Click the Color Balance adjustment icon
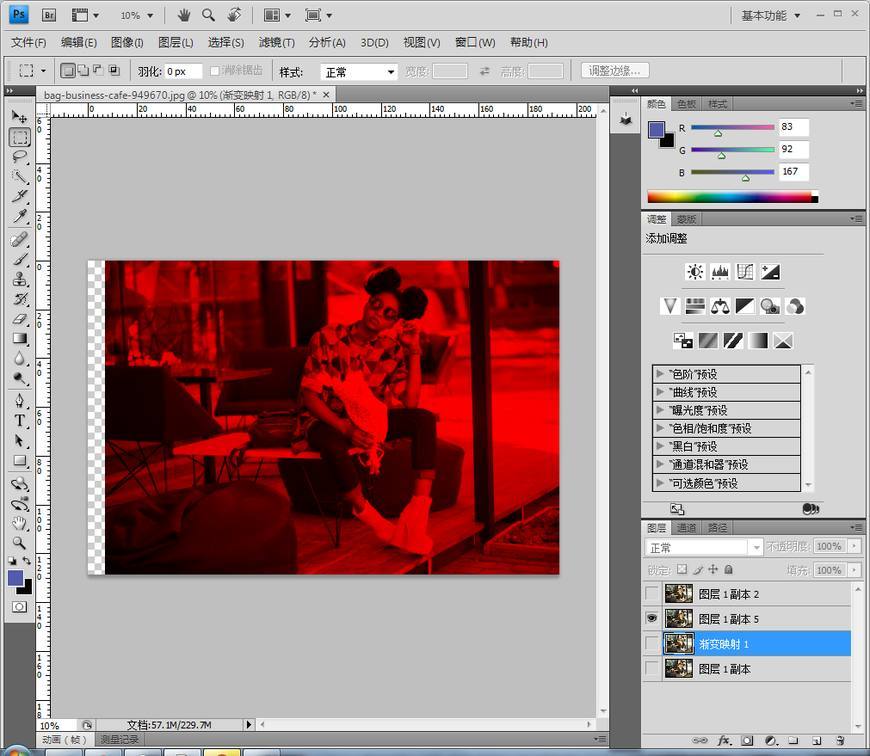Image resolution: width=870 pixels, height=756 pixels. coord(720,306)
